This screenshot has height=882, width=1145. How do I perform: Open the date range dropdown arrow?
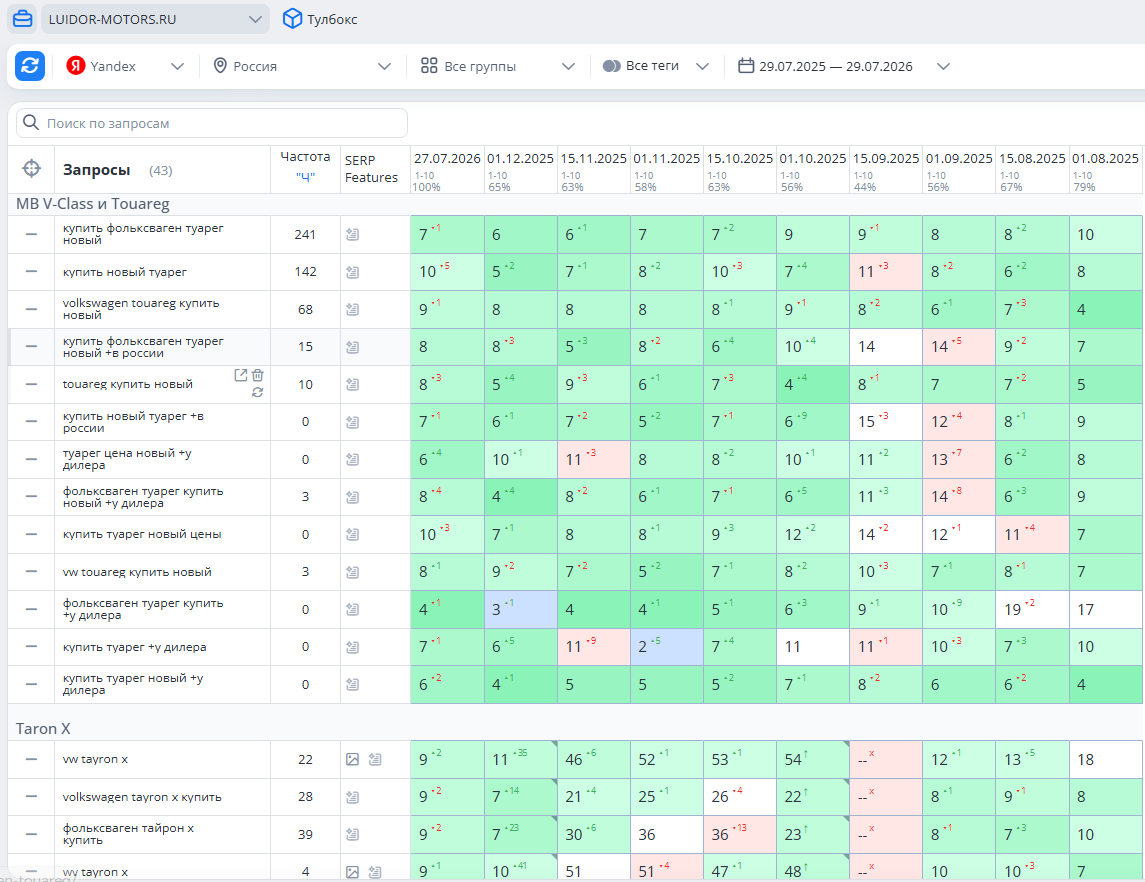tap(943, 66)
